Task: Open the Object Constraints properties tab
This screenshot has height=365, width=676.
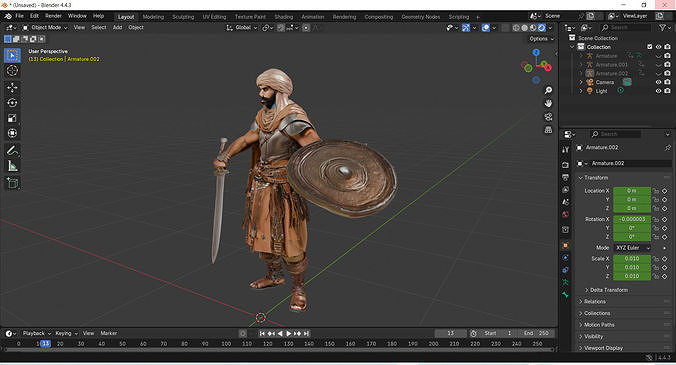Action: [566, 270]
